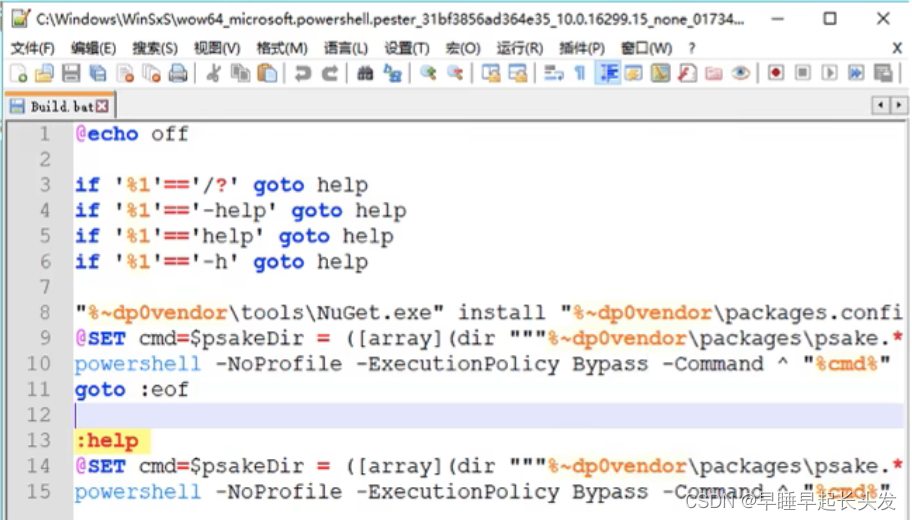912x520 pixels.
Task: Click the "if '%1'=='-help' goto help" line
Action: (x=241, y=210)
